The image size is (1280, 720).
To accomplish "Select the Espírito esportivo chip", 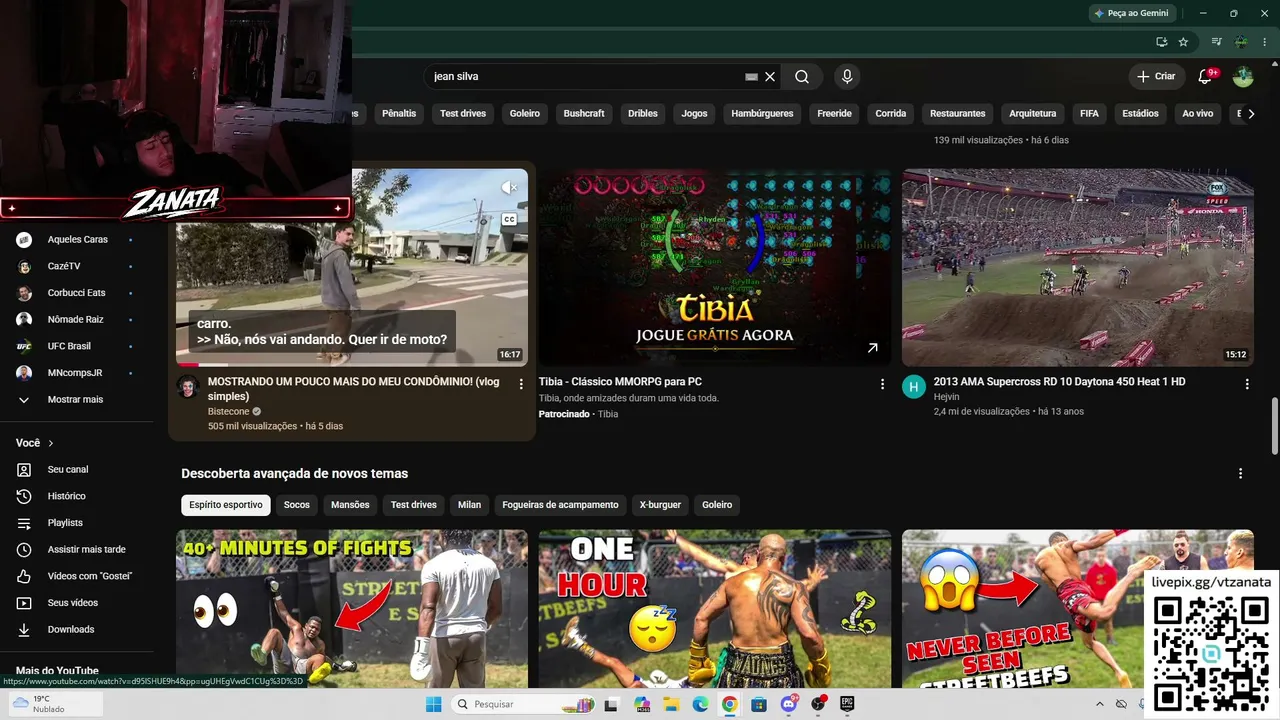I will pos(226,505).
